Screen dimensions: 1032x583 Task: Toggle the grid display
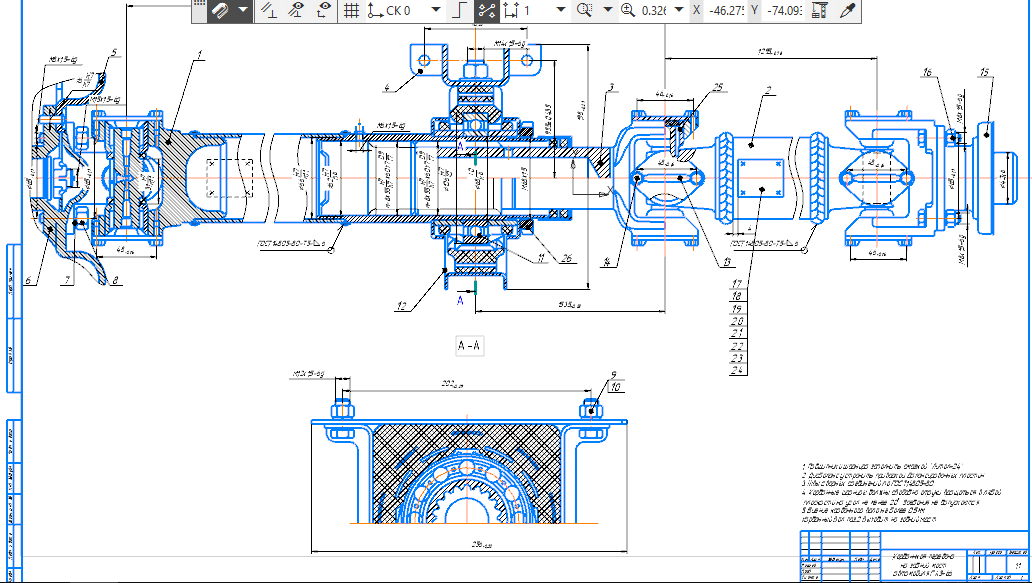pos(351,11)
